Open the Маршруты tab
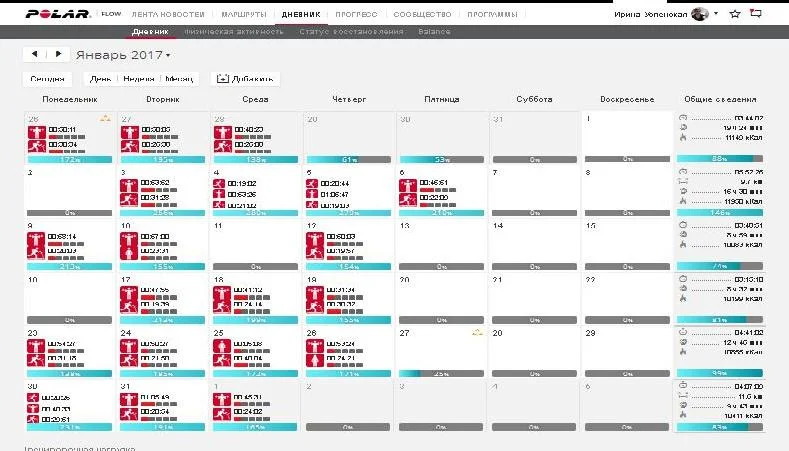Screen dimensions: 789x451 coord(244,14)
